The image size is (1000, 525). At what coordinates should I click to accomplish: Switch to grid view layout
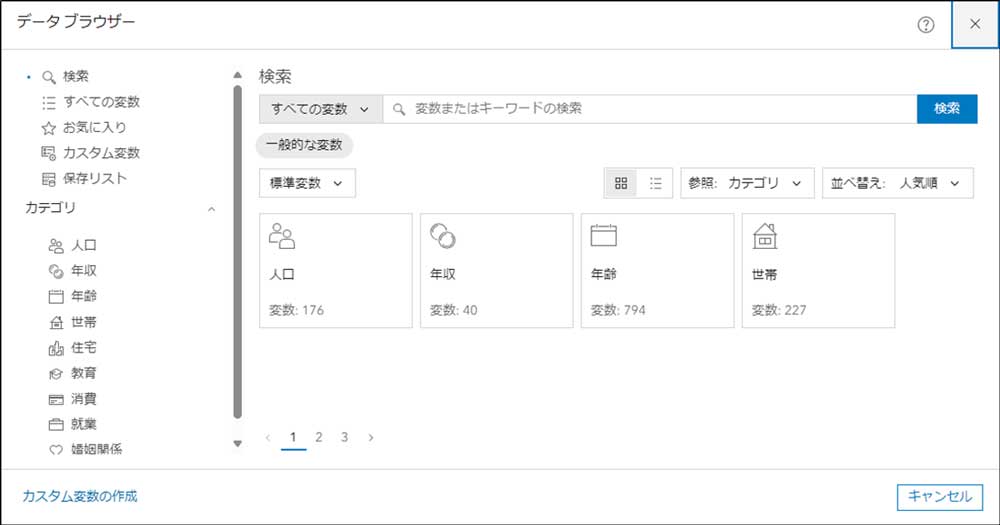pos(621,183)
